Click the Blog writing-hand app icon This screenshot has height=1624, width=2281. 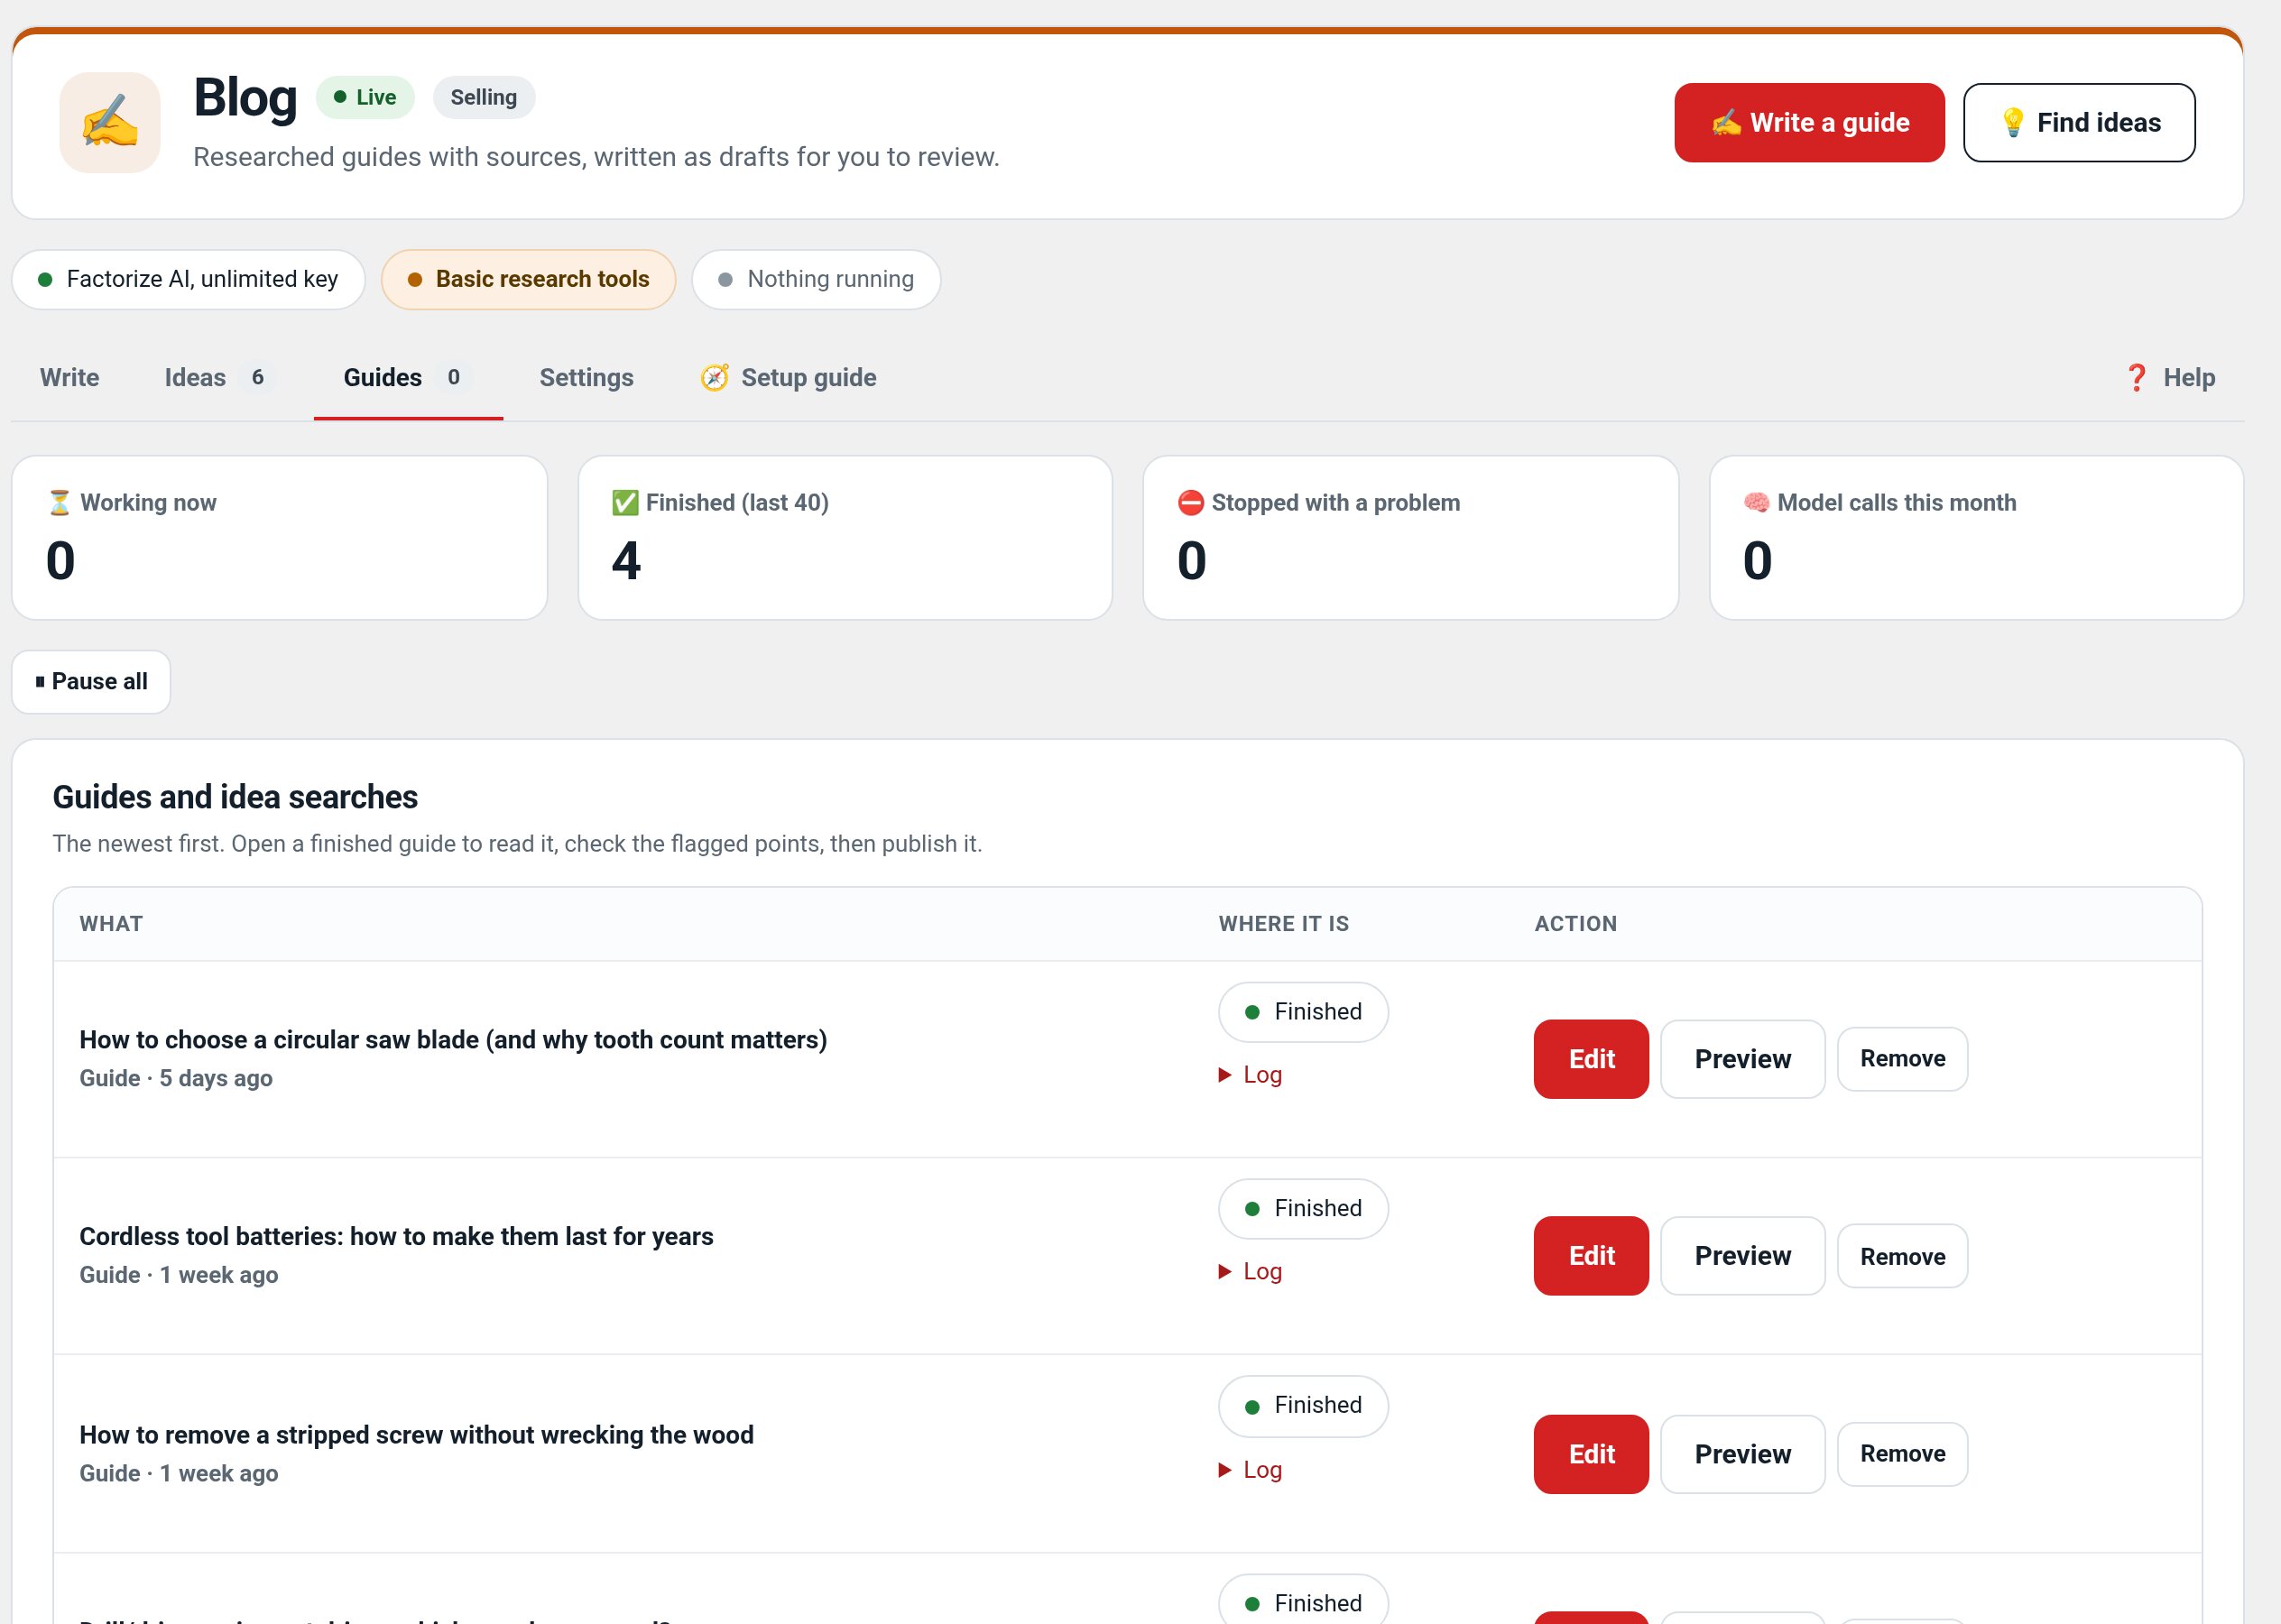(110, 122)
